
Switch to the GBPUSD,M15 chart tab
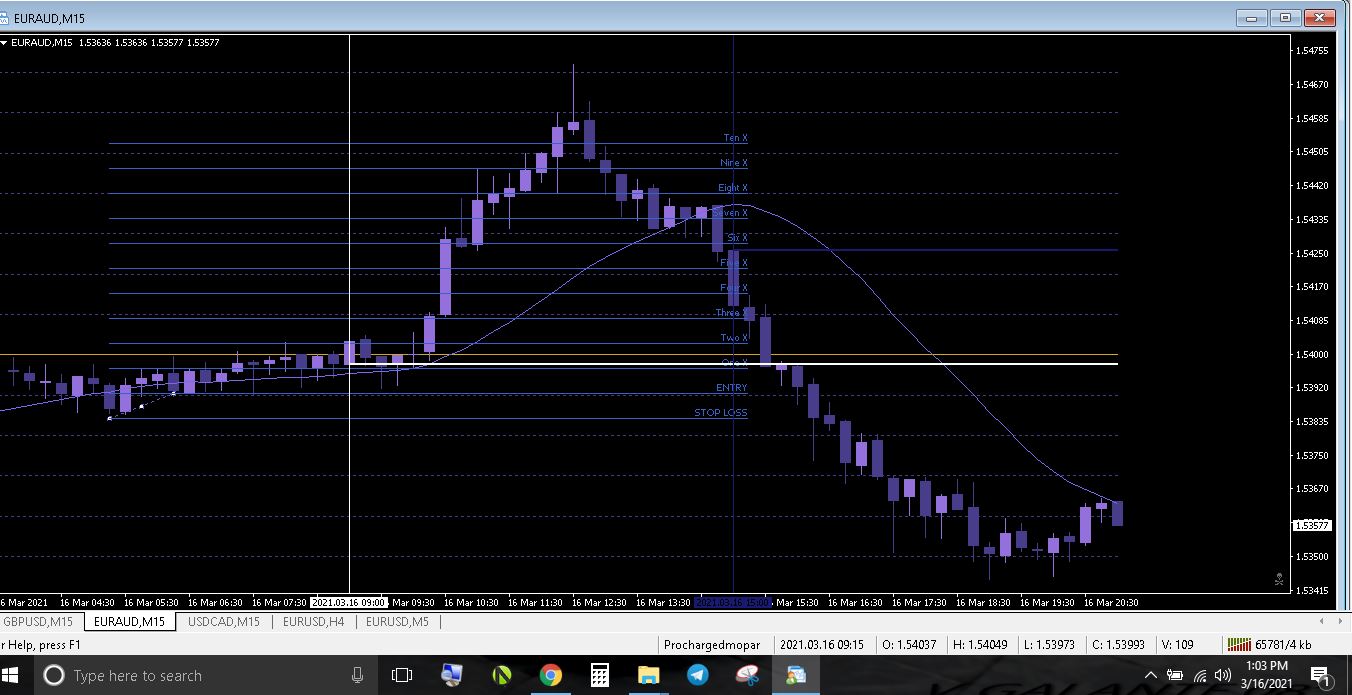coord(40,622)
